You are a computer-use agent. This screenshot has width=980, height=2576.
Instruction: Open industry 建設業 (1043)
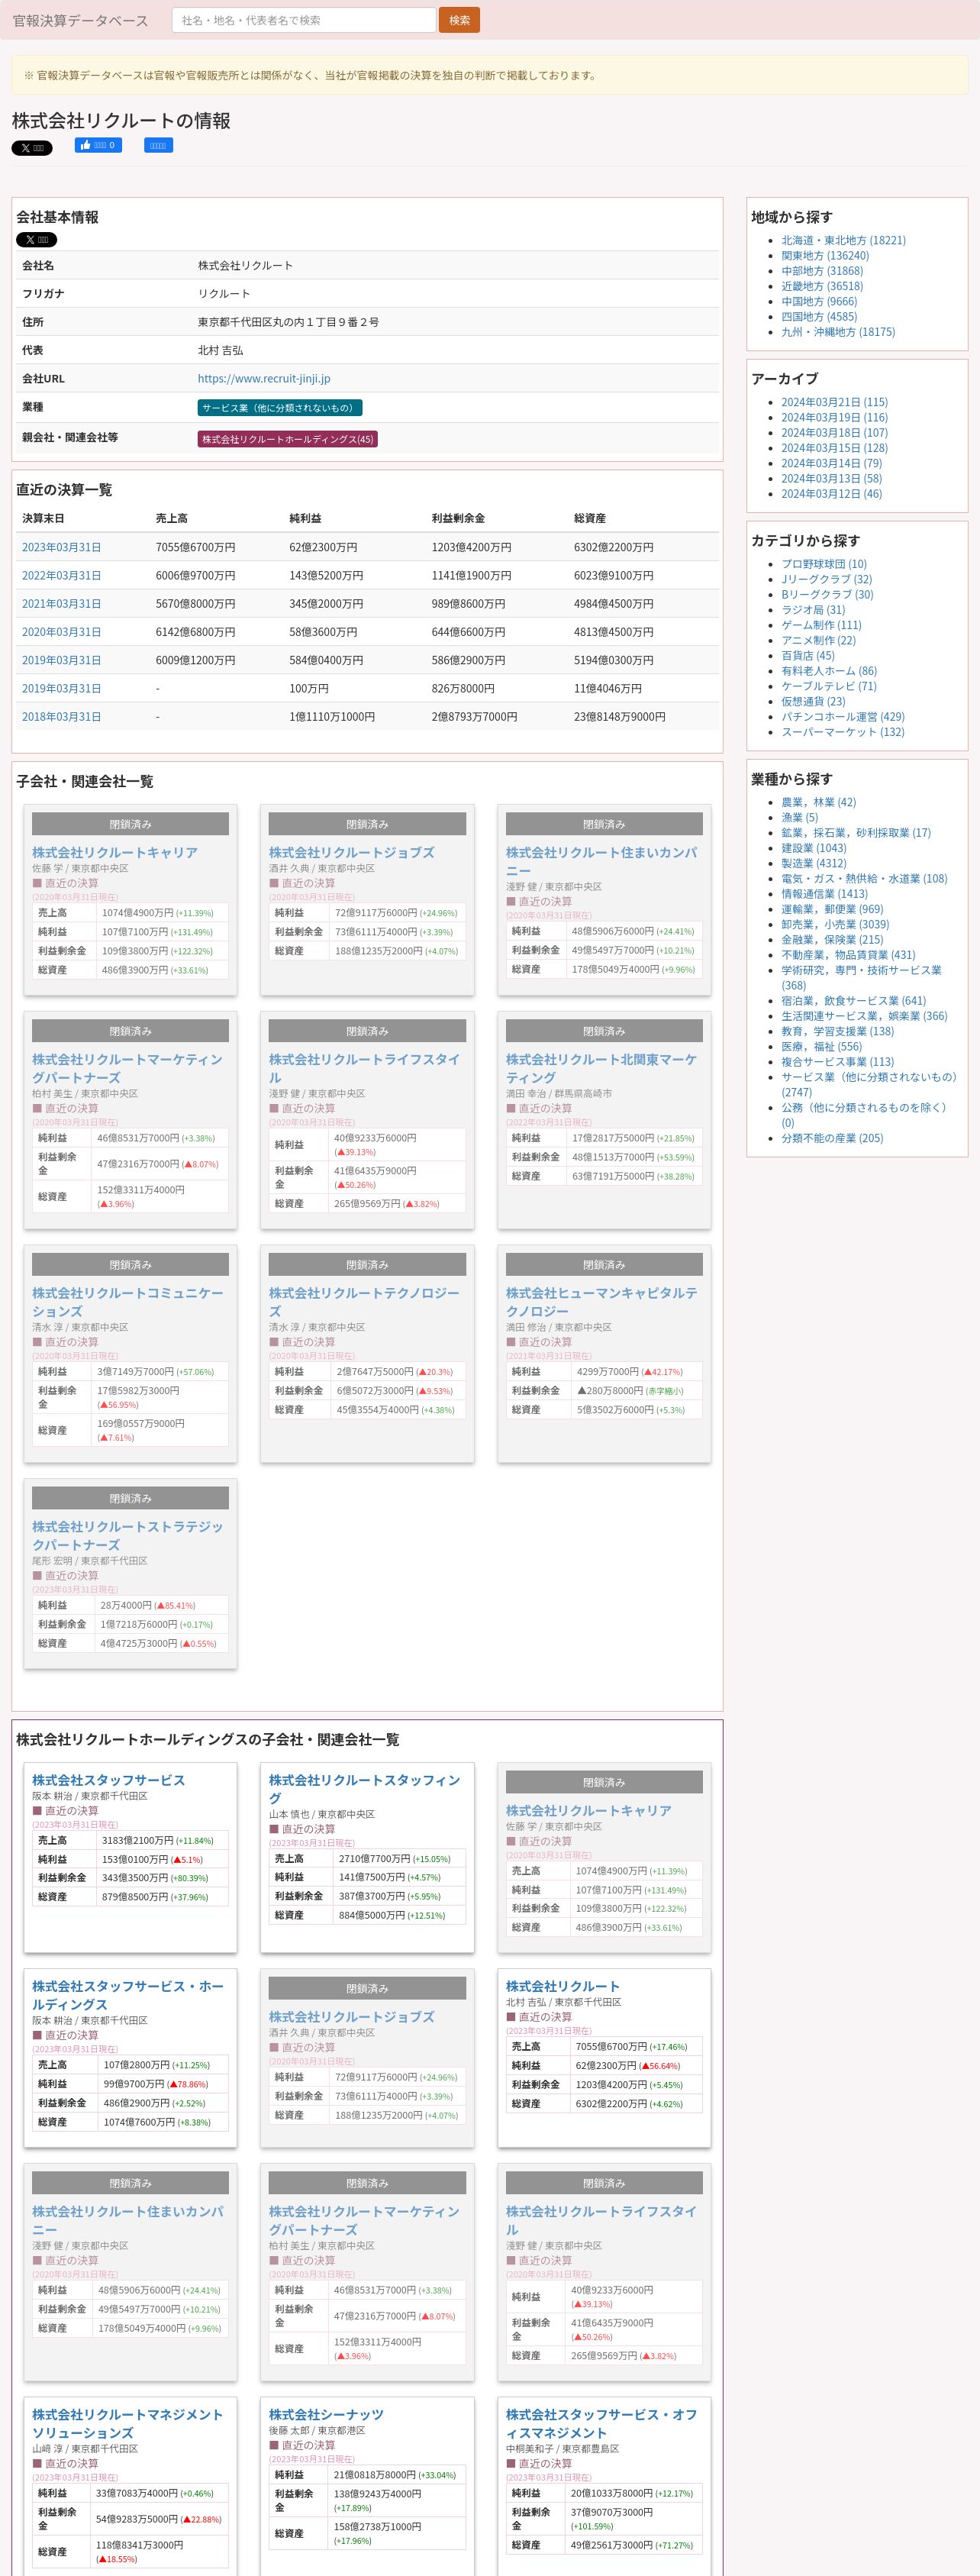tap(813, 848)
